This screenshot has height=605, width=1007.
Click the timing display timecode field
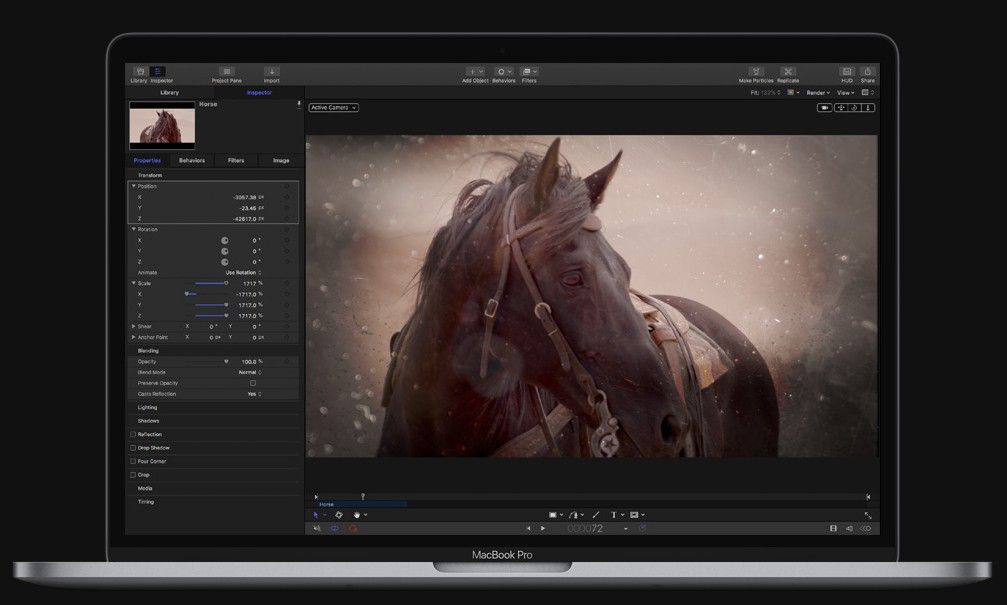(585, 528)
